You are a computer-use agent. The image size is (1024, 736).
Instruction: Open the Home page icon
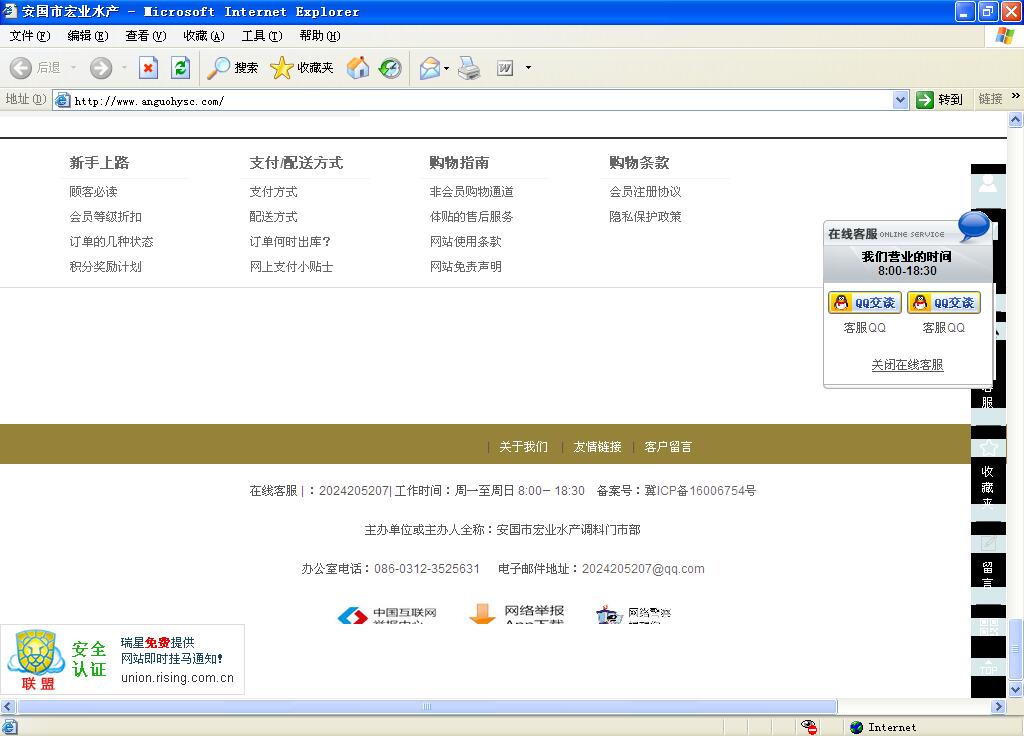357,68
